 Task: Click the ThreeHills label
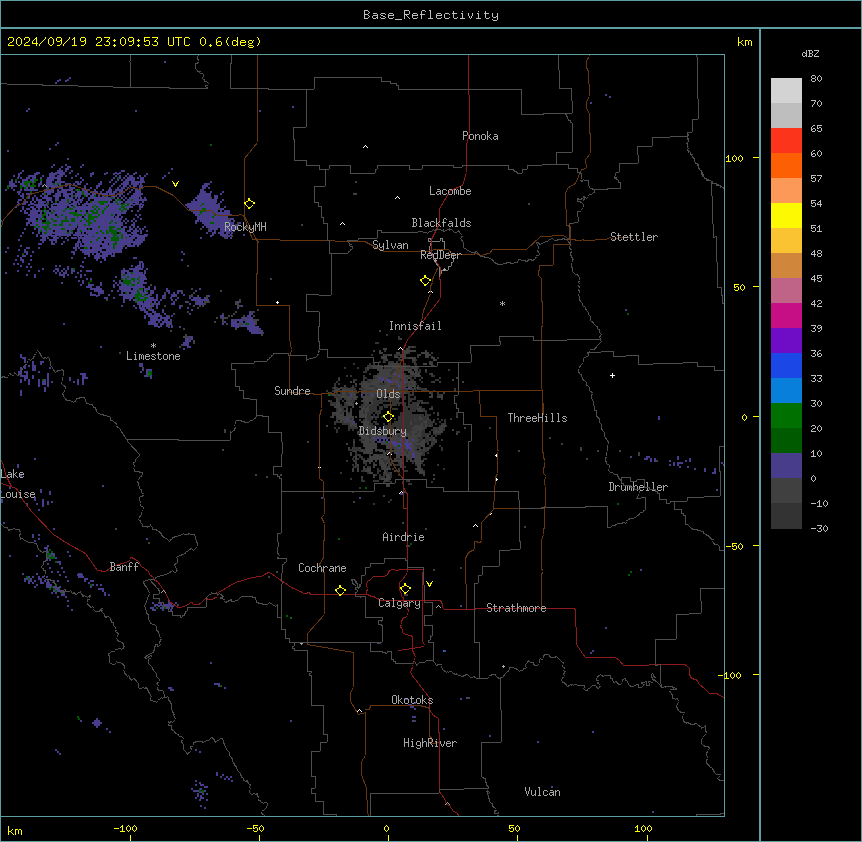[537, 418]
